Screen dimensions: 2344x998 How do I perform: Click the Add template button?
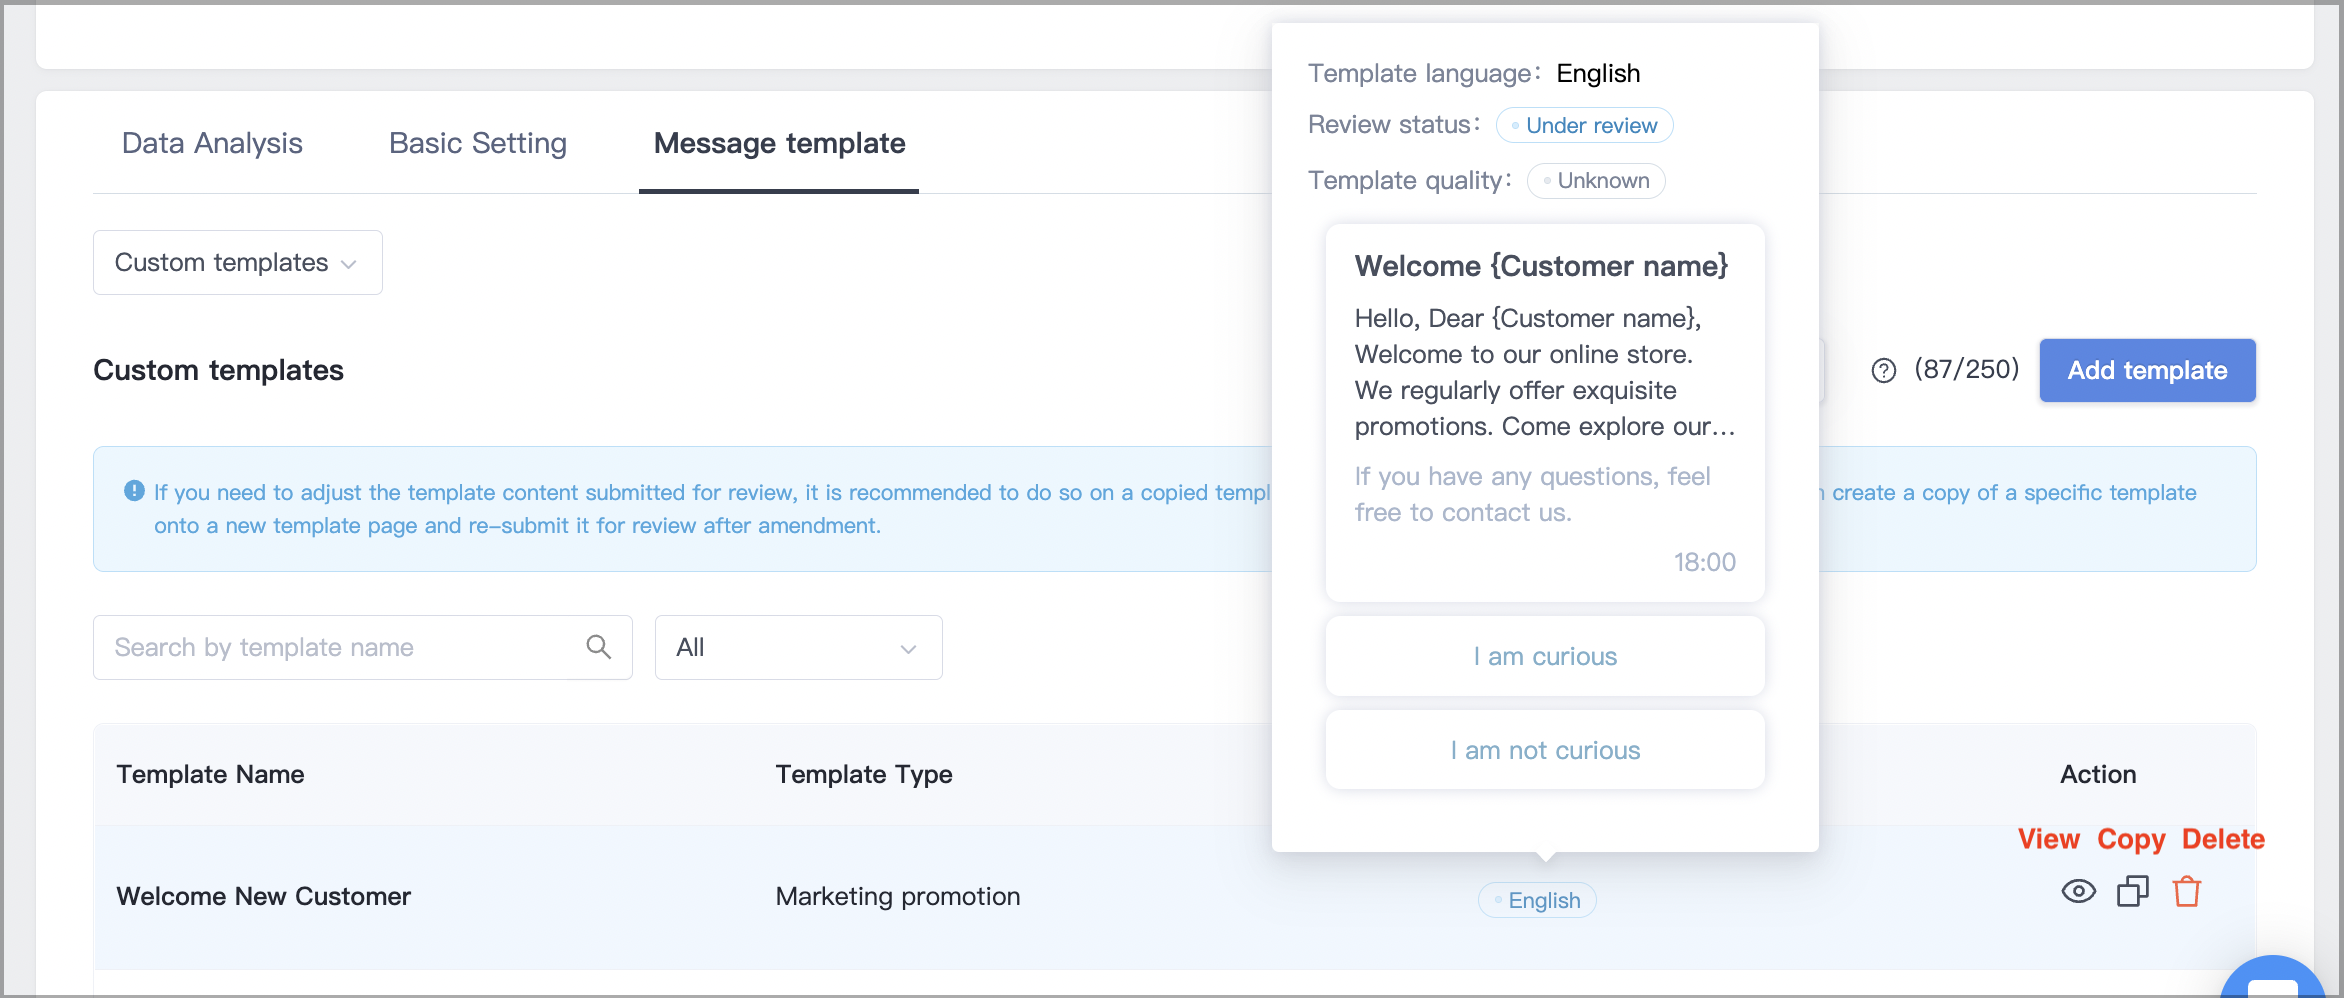2147,370
